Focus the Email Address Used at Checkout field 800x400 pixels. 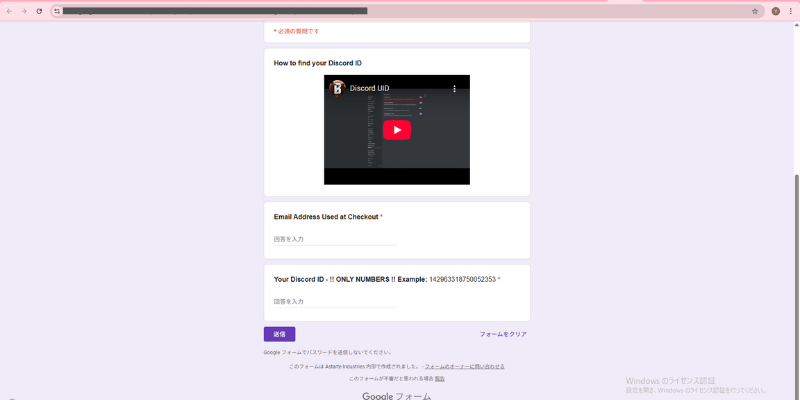tap(335, 239)
